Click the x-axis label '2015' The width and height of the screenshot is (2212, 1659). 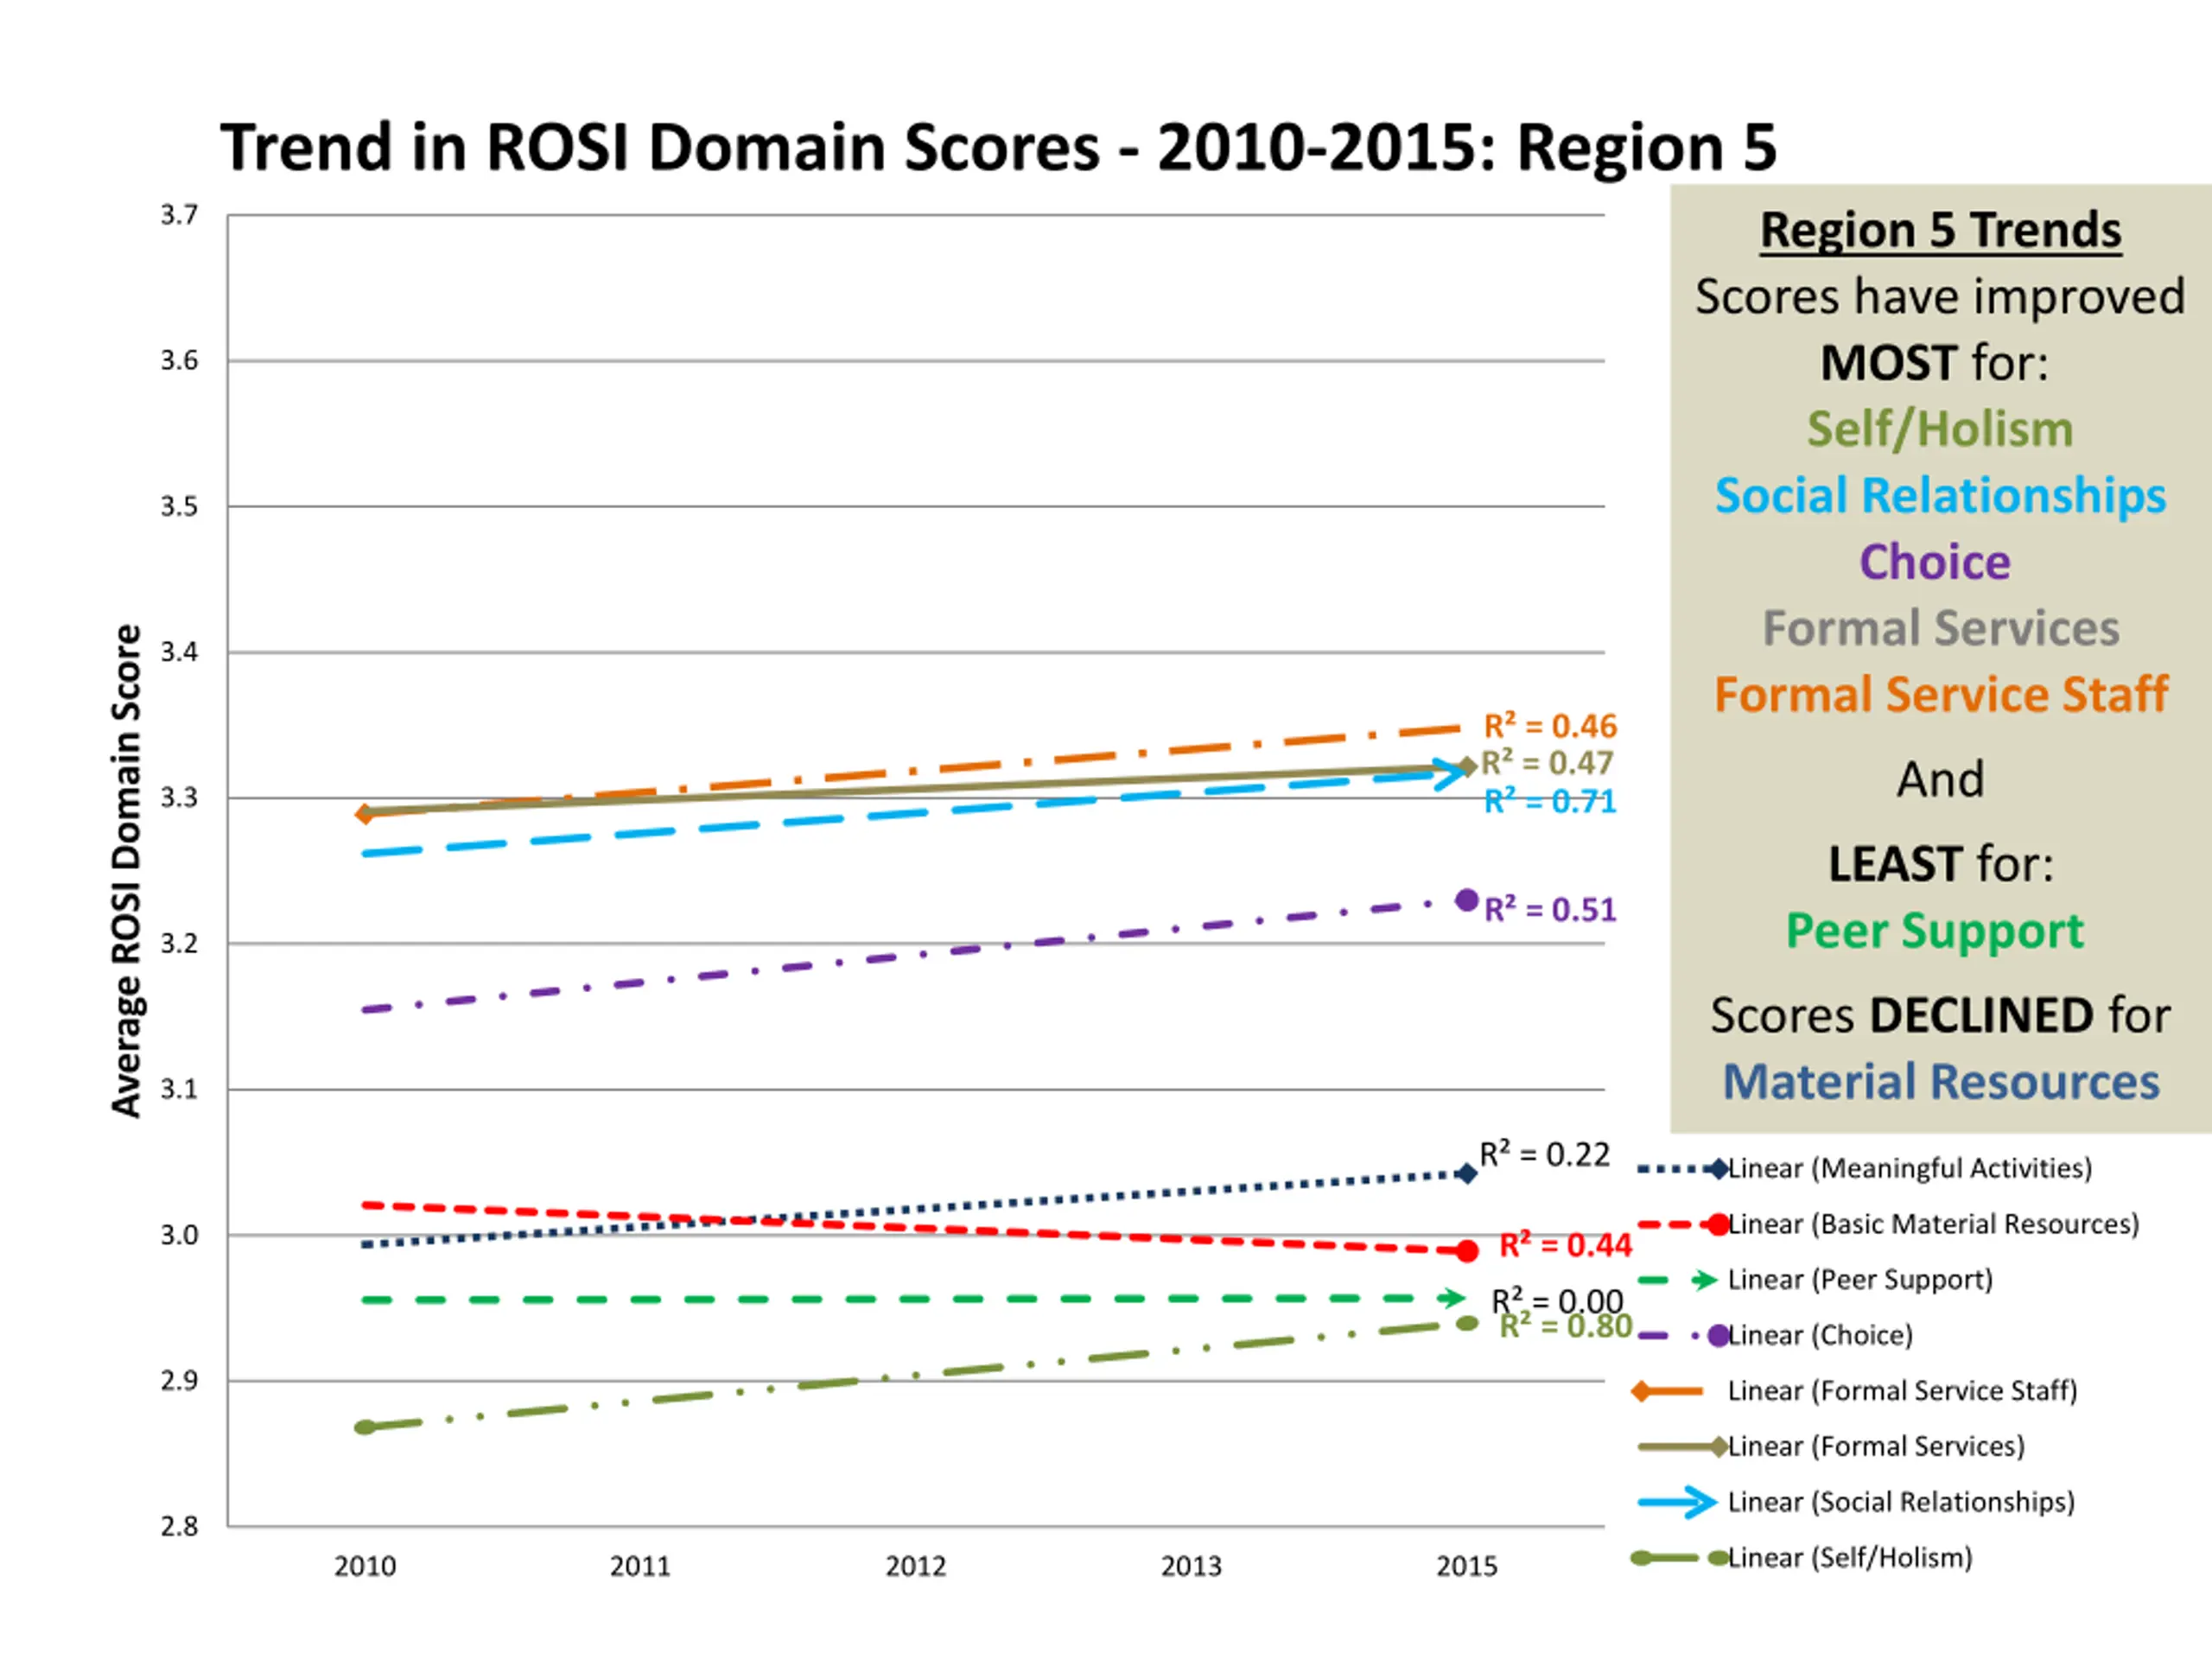1467,1567
